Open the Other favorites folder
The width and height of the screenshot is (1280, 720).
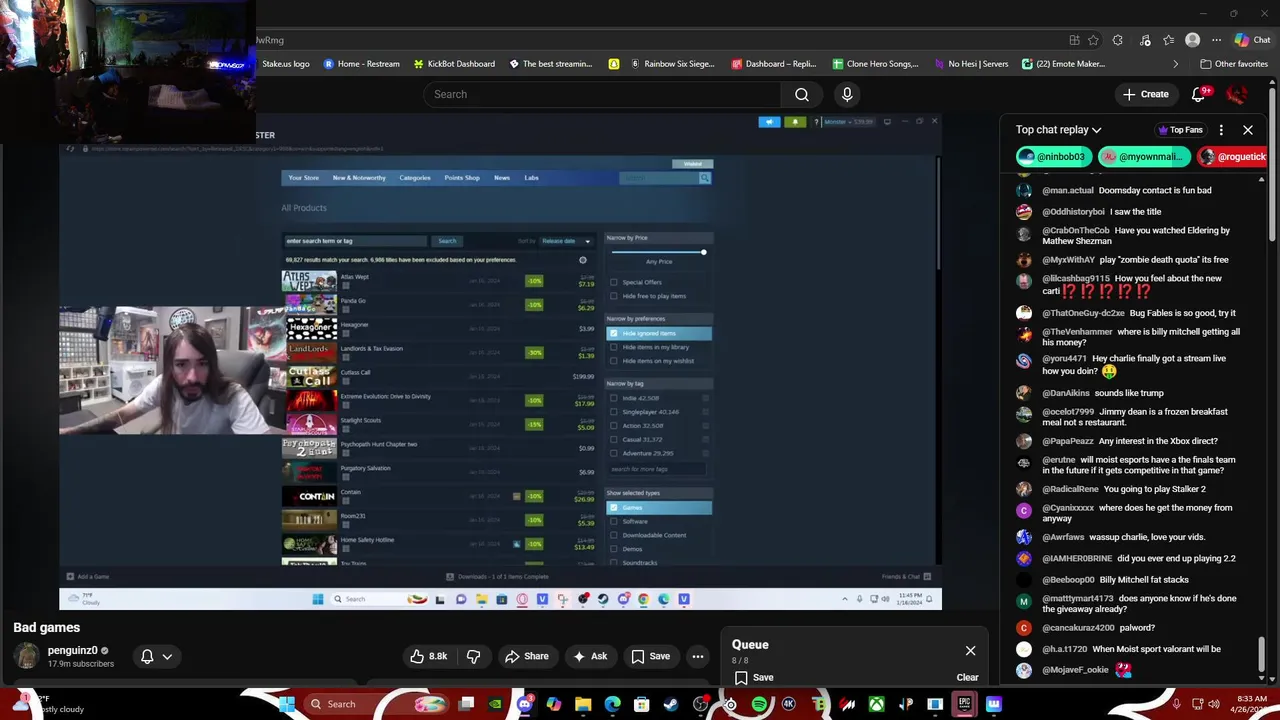point(1233,64)
